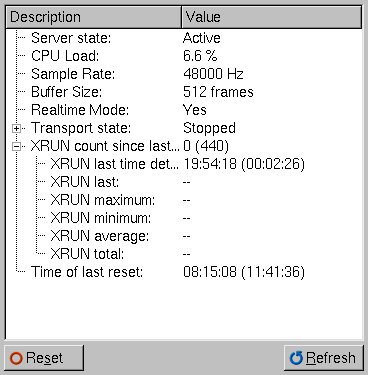Expand the Transport state tree node
The image size is (368, 375).
(16, 128)
